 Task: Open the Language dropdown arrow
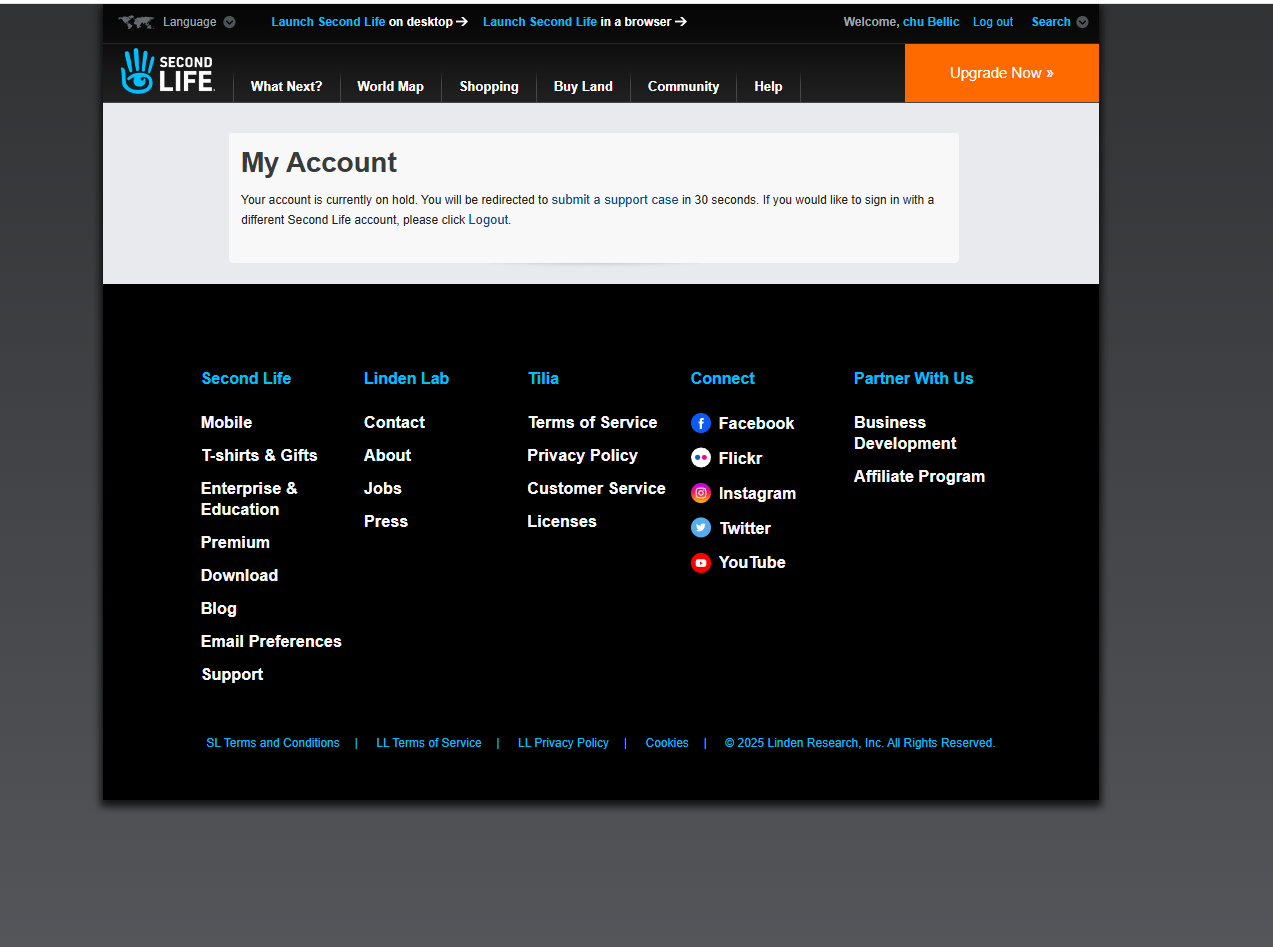click(229, 22)
